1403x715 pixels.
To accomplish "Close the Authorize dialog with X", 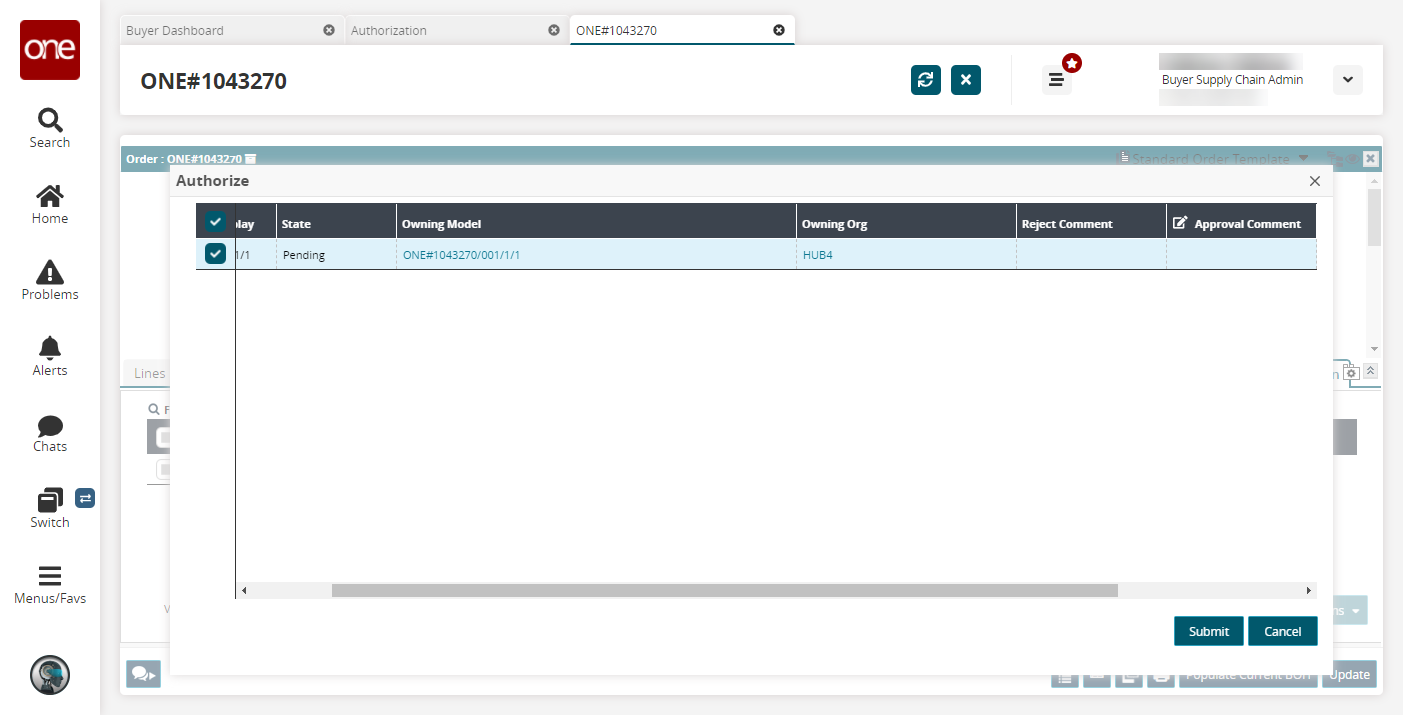I will click(1315, 181).
